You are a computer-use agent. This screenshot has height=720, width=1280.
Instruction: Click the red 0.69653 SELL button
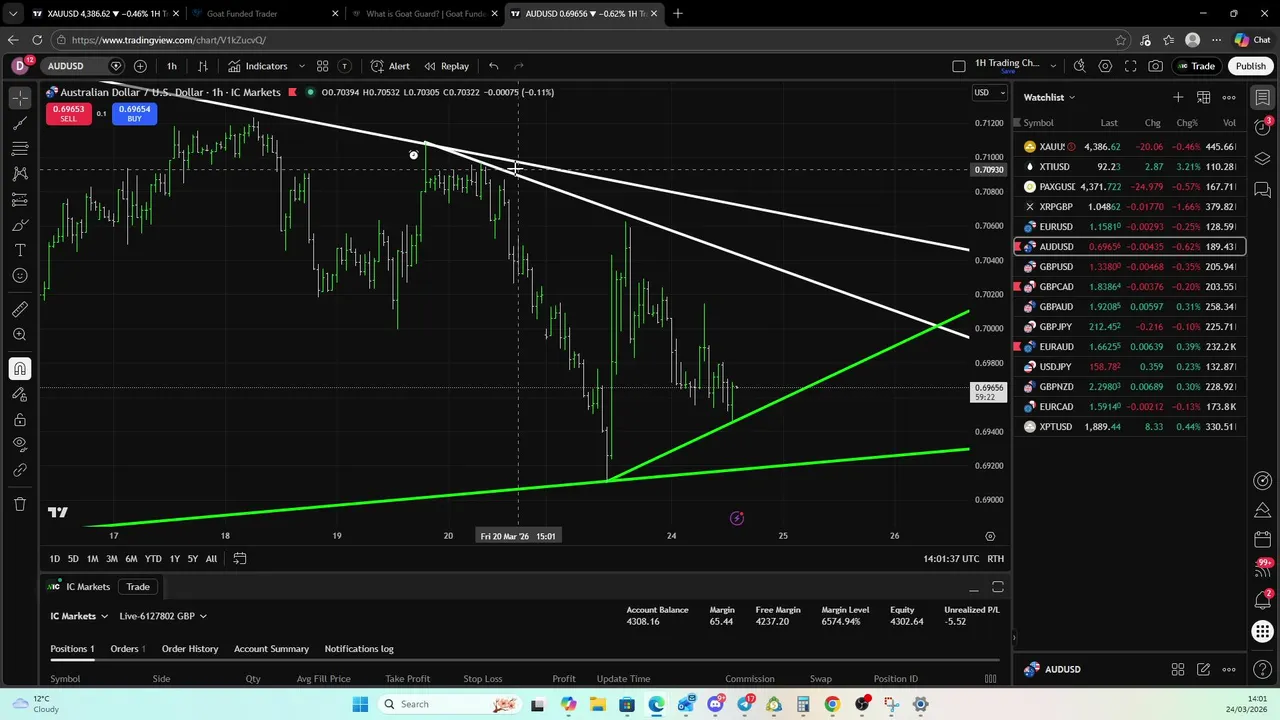[x=68, y=114]
